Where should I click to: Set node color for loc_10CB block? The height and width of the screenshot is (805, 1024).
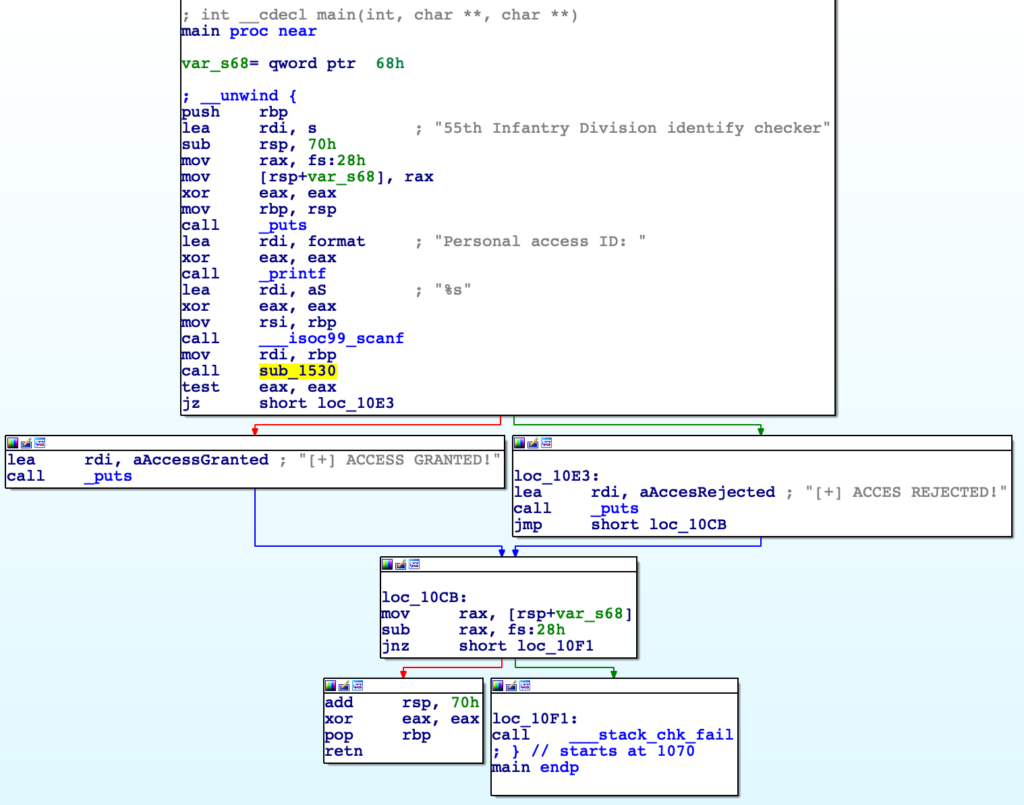click(x=388, y=564)
